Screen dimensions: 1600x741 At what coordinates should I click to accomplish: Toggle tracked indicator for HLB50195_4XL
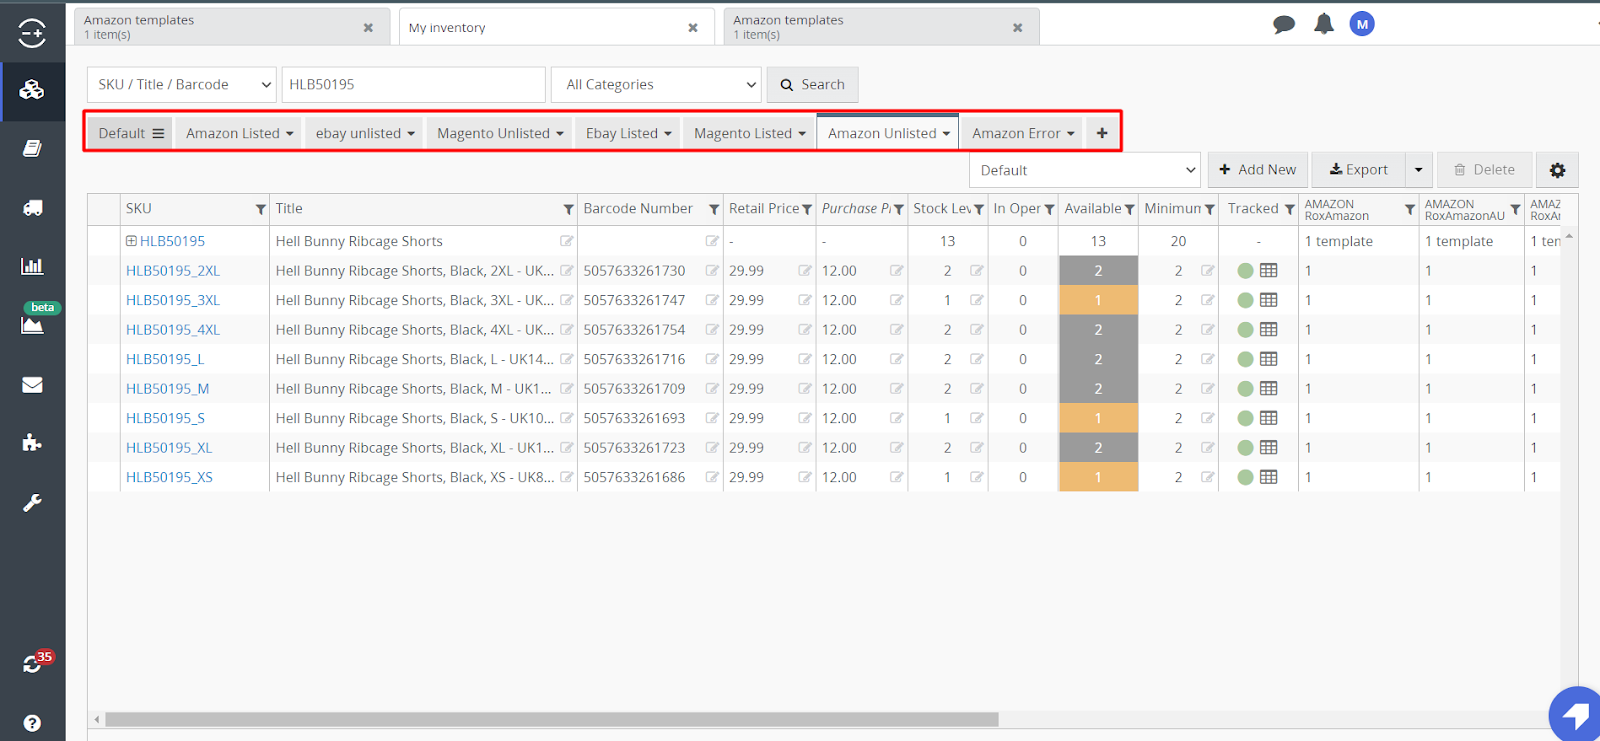coord(1245,330)
